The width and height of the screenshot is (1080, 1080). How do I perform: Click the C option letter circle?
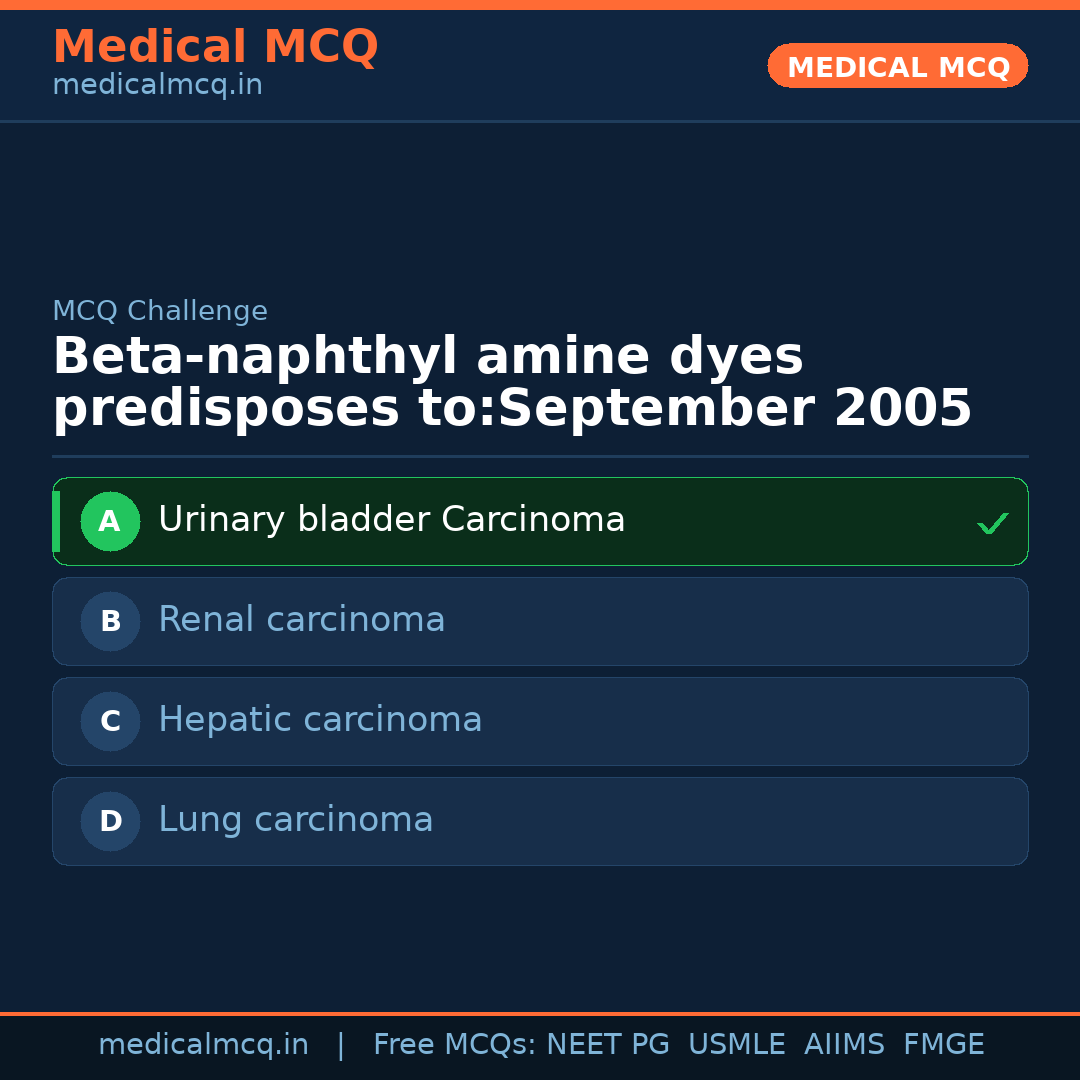pos(110,721)
